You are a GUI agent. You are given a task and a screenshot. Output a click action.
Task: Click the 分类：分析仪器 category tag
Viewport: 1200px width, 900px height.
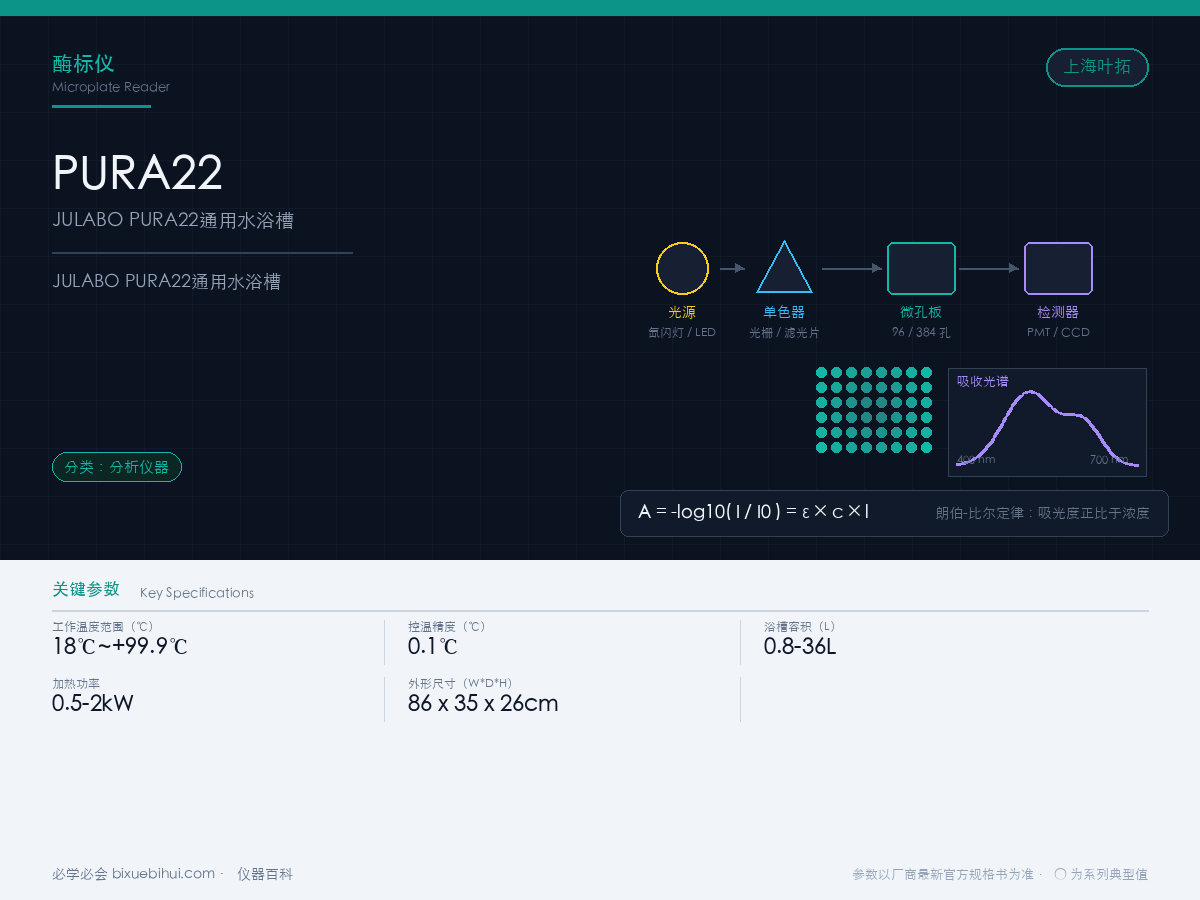[117, 467]
